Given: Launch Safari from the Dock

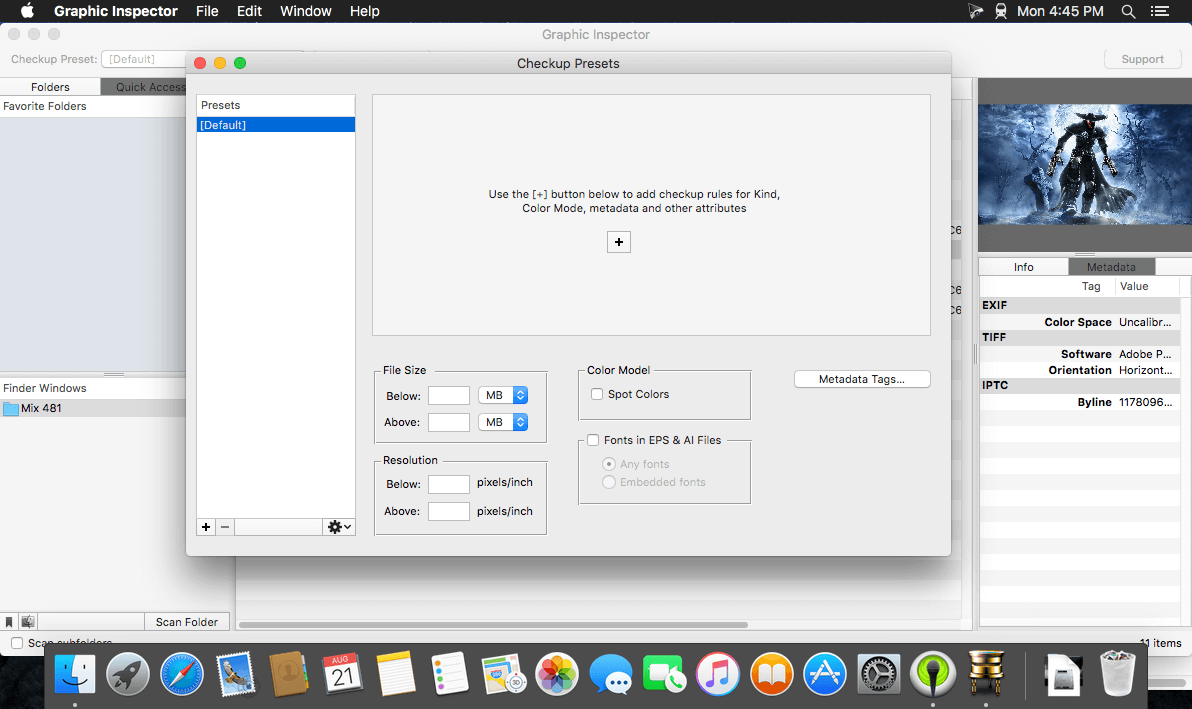Looking at the screenshot, I should 182,675.
